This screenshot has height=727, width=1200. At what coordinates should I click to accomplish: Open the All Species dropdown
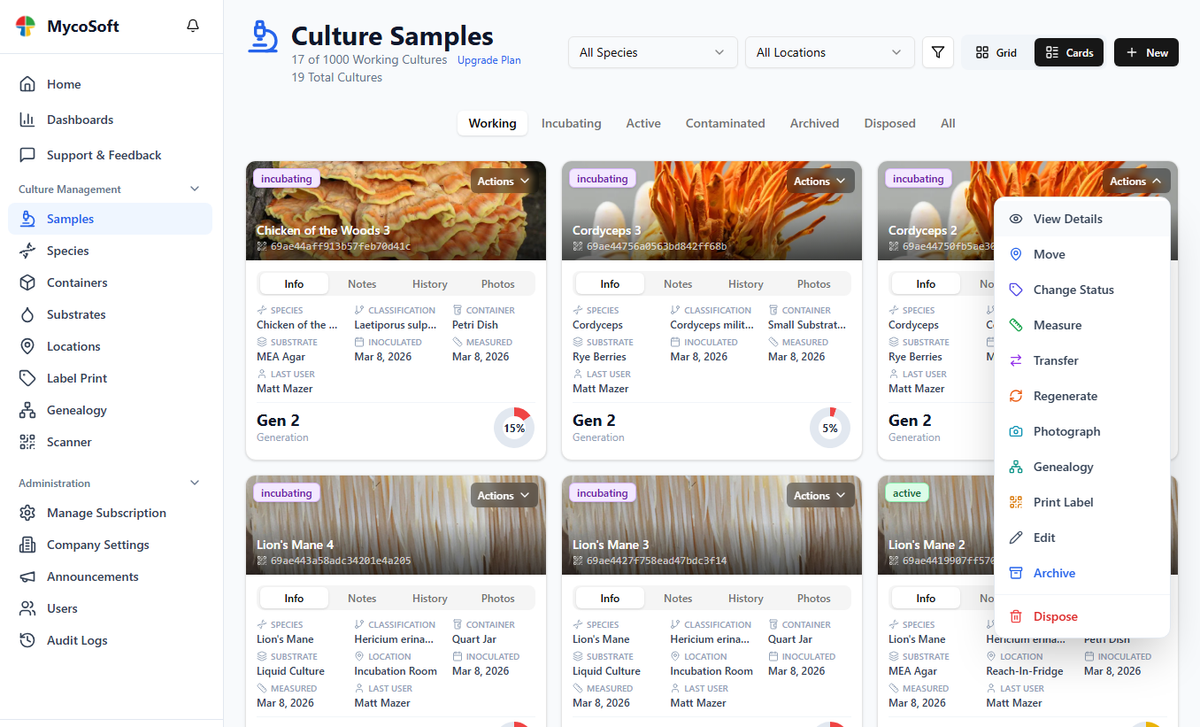coord(652,52)
